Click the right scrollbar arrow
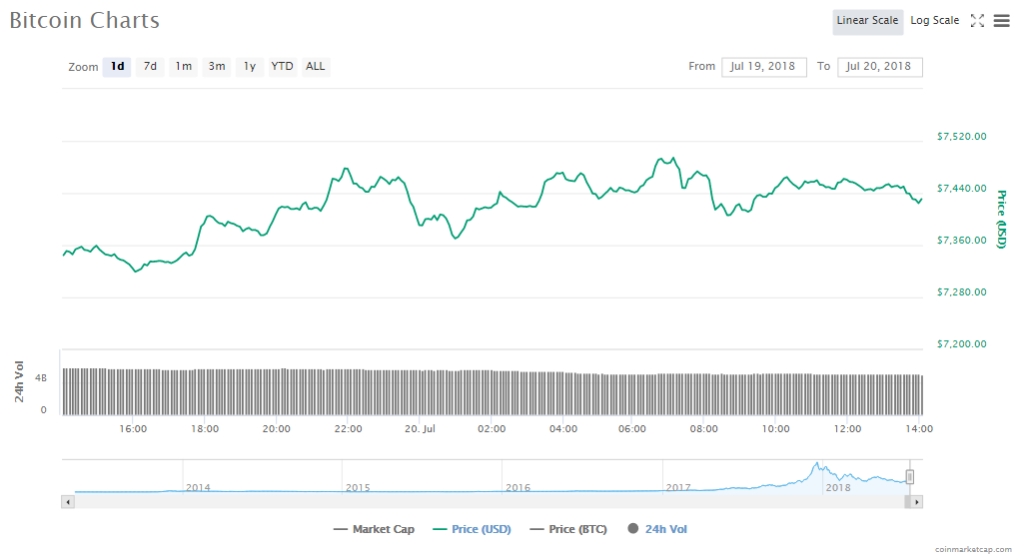Image resolution: width=1024 pixels, height=559 pixels. click(x=917, y=501)
